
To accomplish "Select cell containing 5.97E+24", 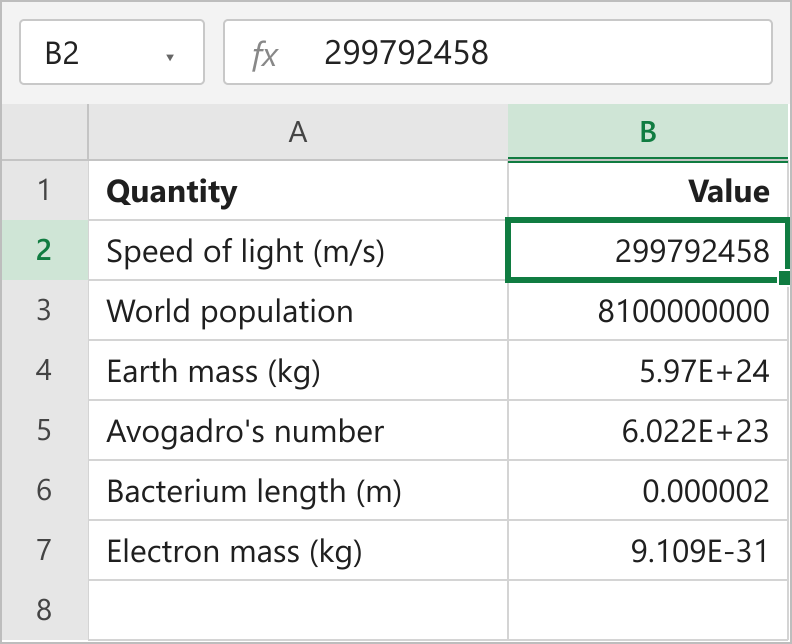I will click(x=648, y=370).
